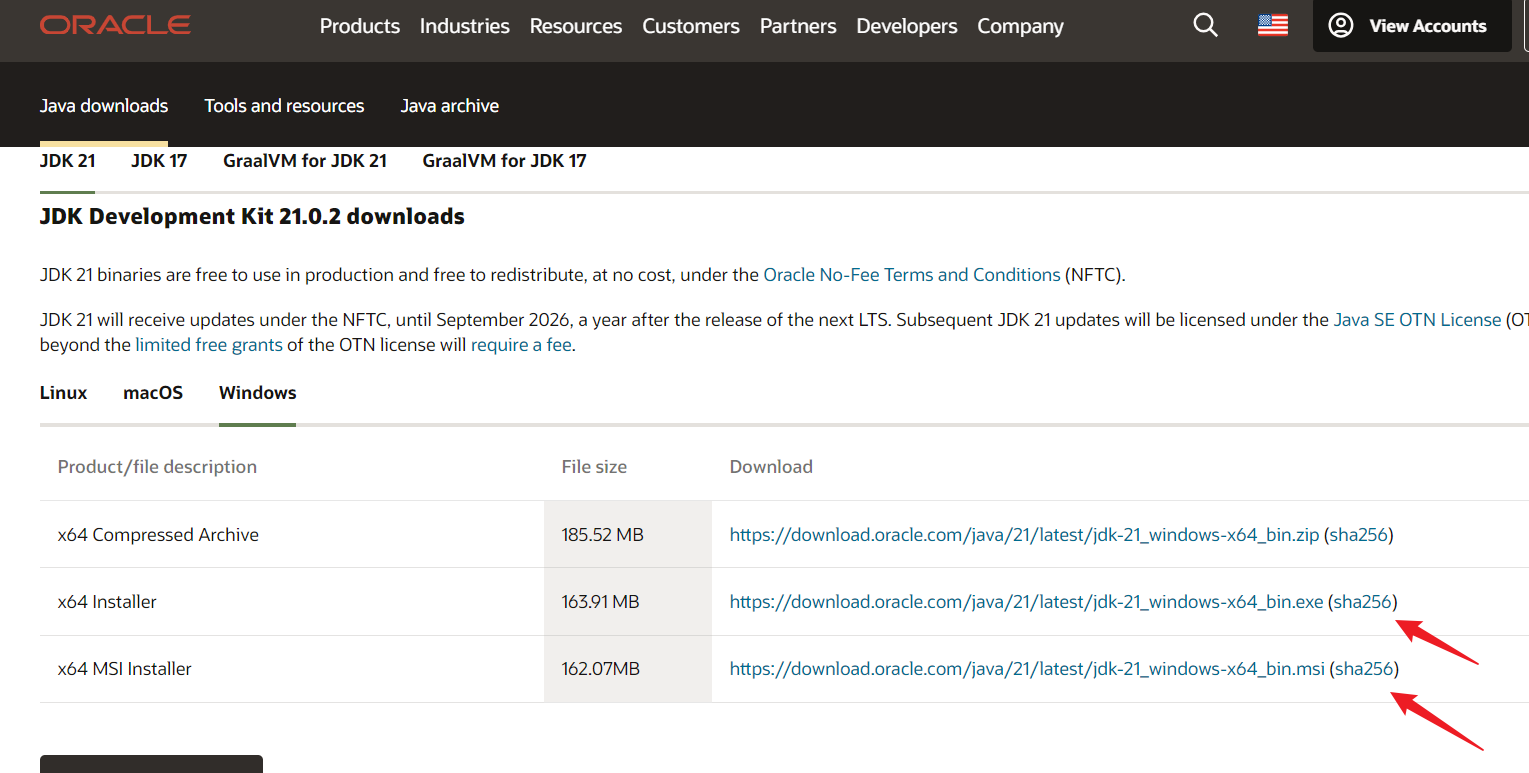The image size is (1529, 773).
Task: Click the 185.52 MB file size
Action: [602, 535]
